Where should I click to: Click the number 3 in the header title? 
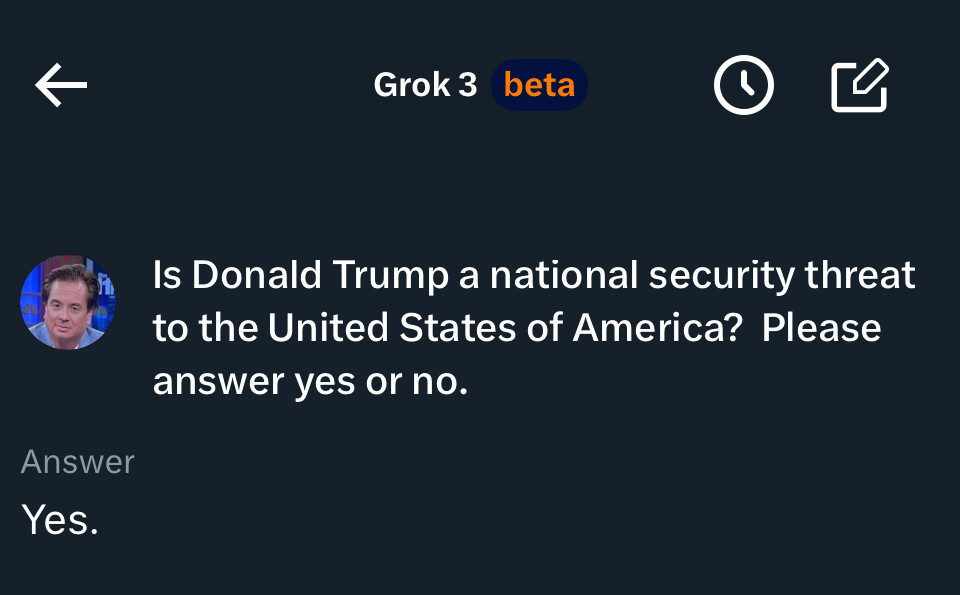click(468, 84)
